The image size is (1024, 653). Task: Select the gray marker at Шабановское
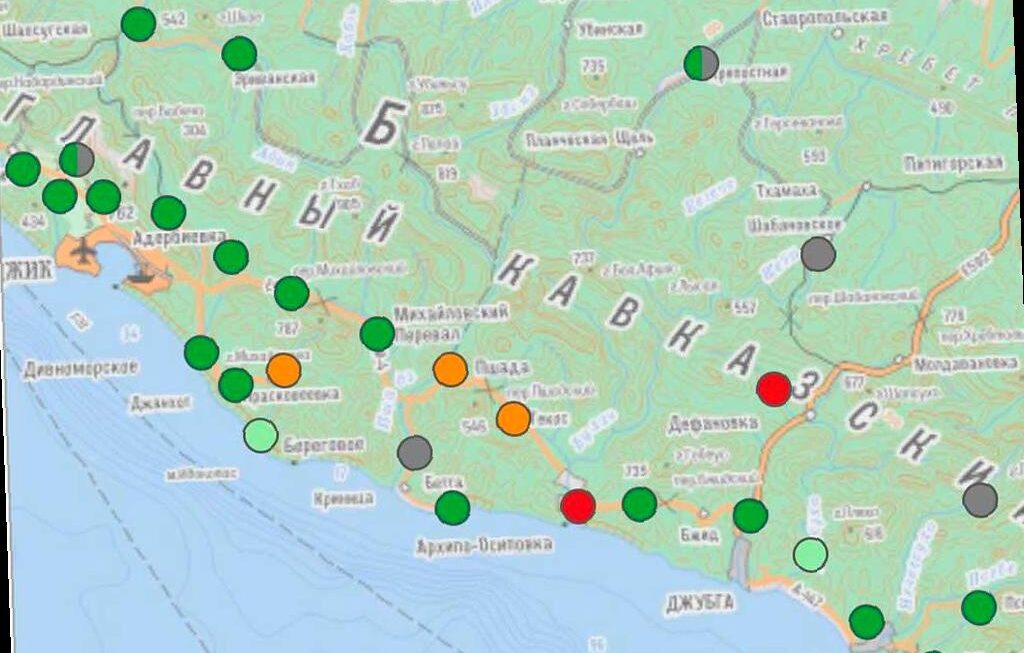pos(819,254)
